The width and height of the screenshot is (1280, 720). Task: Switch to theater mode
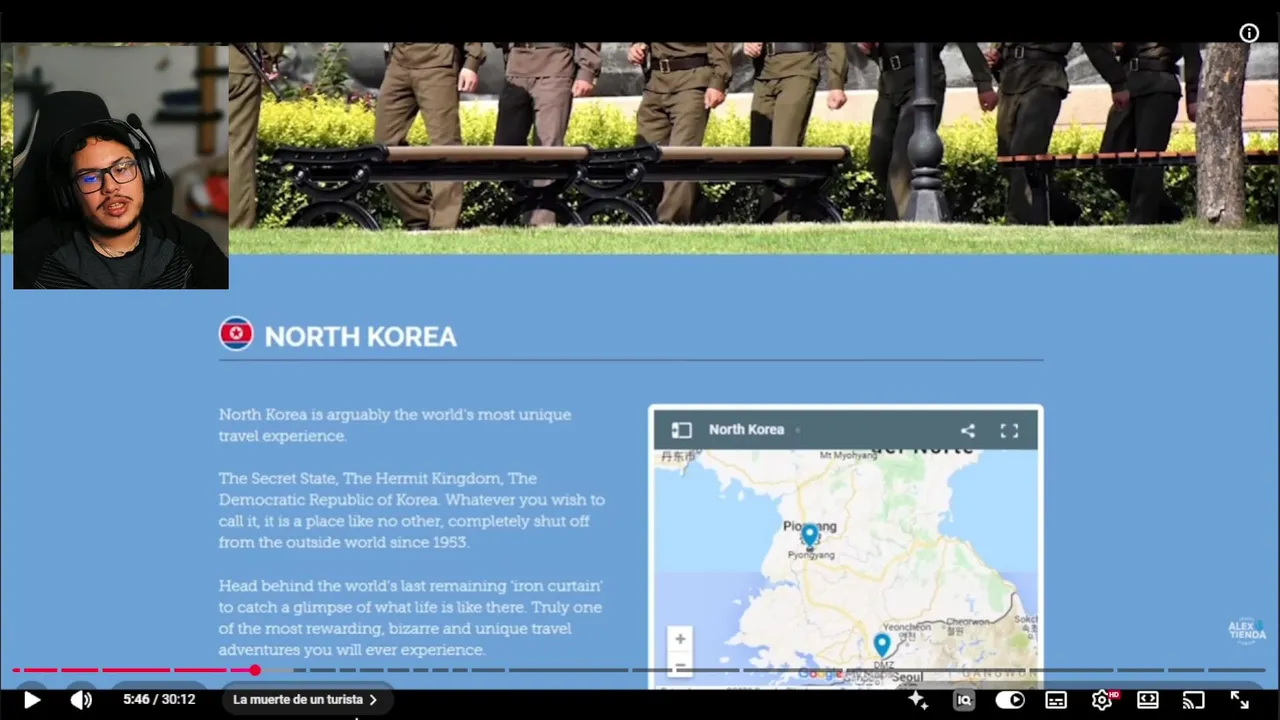[x=1148, y=700]
